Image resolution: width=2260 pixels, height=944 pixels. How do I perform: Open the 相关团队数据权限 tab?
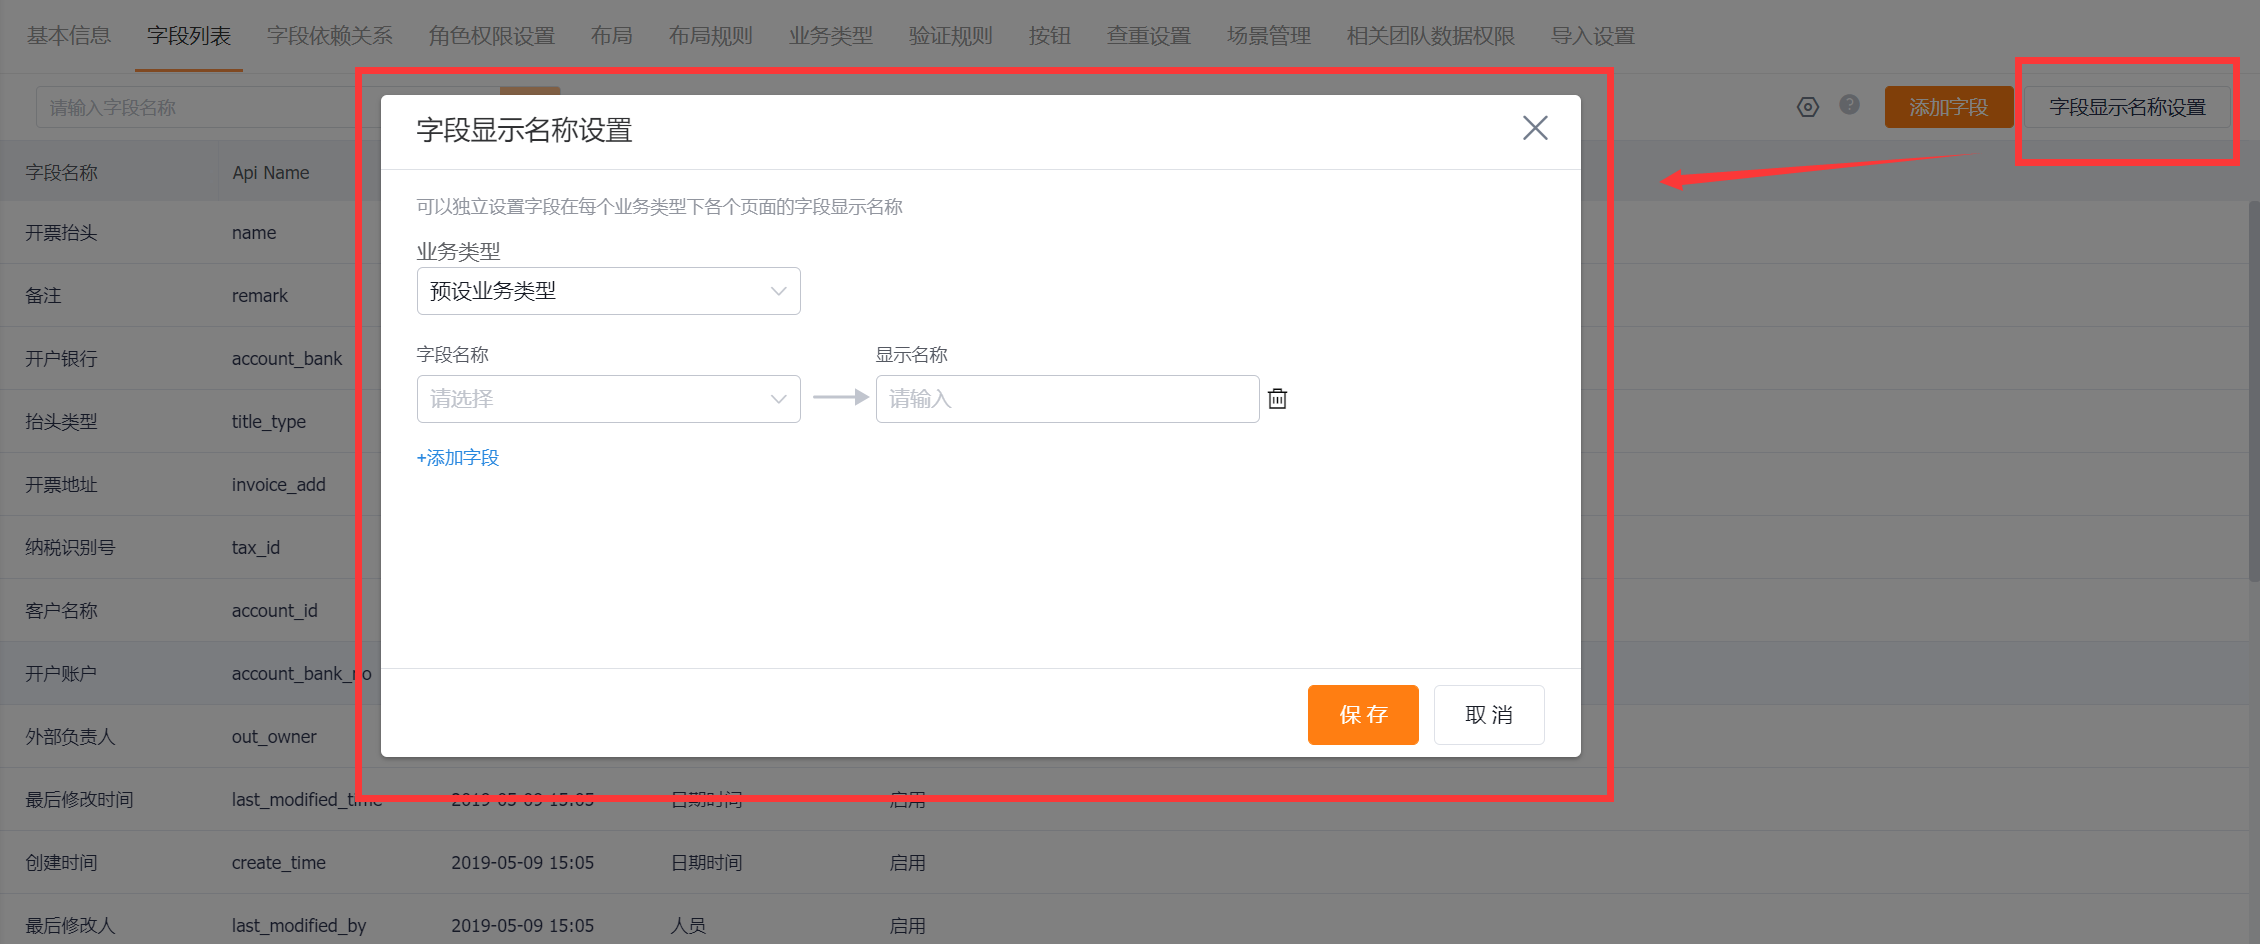point(1431,36)
